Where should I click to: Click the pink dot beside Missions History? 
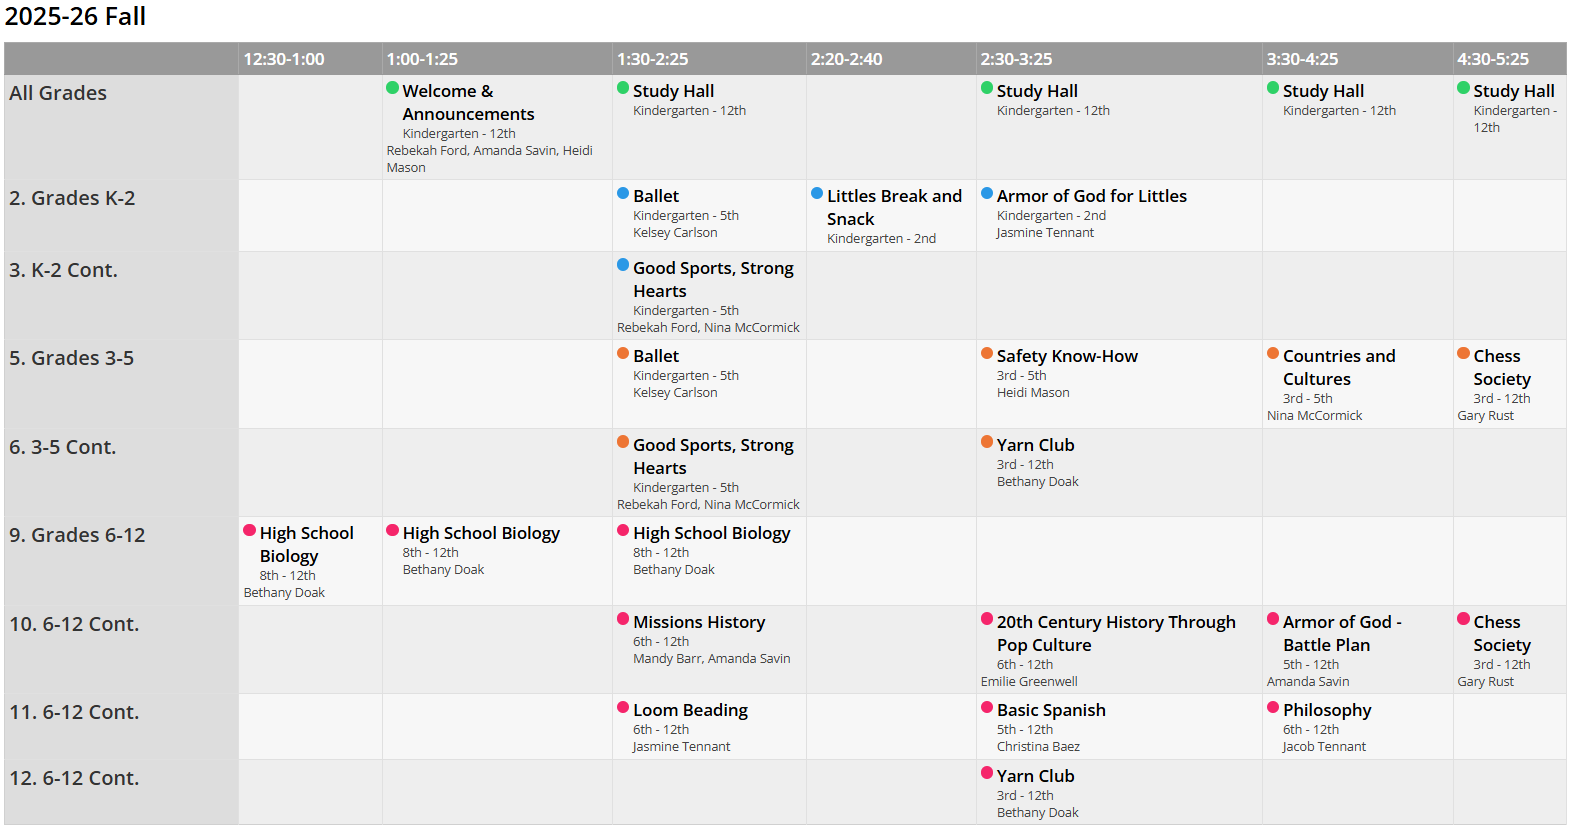pyautogui.click(x=623, y=619)
